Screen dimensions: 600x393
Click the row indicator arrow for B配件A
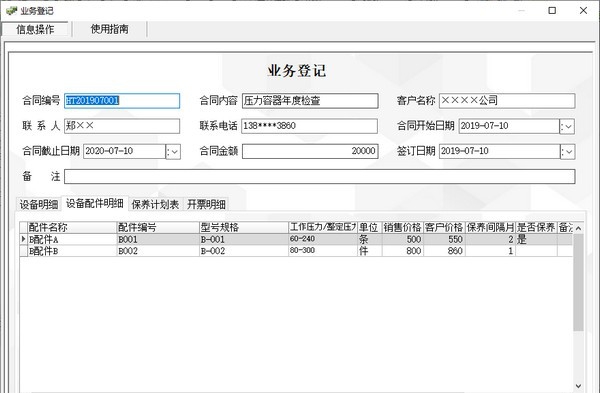coord(23,240)
